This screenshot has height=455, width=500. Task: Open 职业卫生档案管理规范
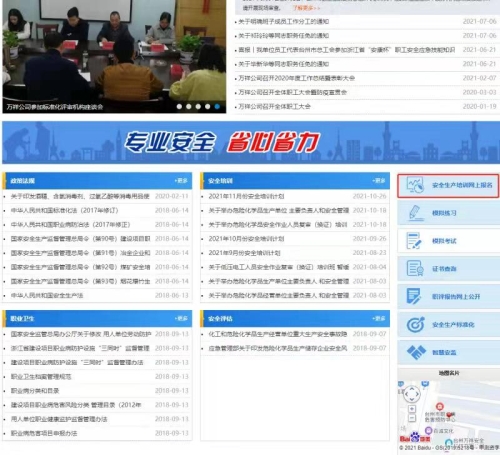click(x=41, y=376)
